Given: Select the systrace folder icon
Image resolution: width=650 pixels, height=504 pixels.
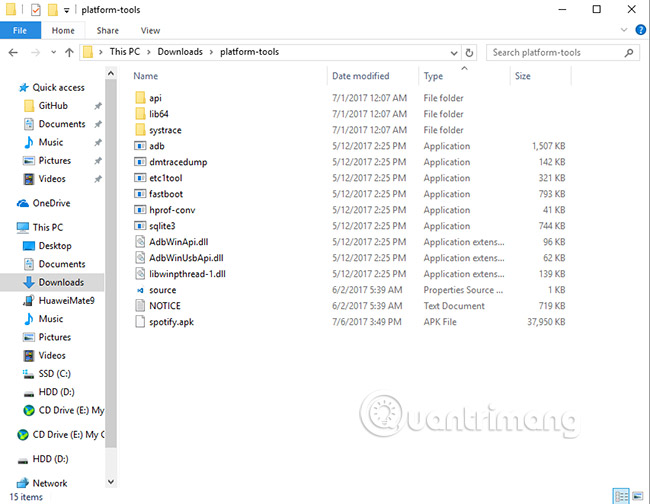Looking at the screenshot, I should pos(140,130).
